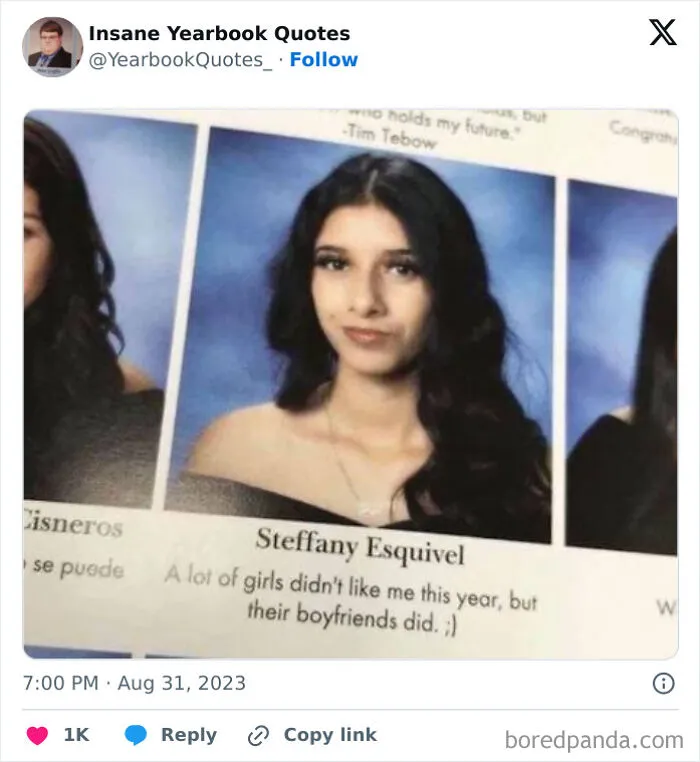This screenshot has width=700, height=762.
Task: Click the yearbook quote about boyfriends
Action: point(351,601)
